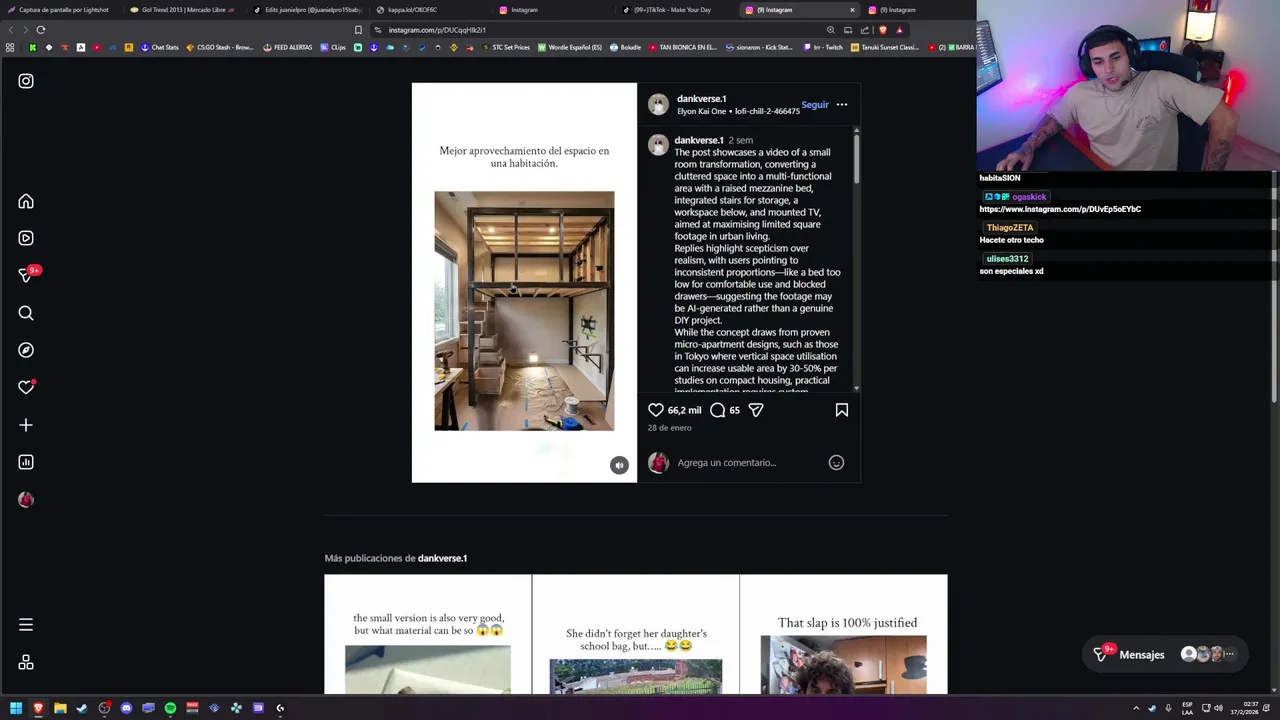Image resolution: width=1280 pixels, height=720 pixels.
Task: Open post options three-dot menu
Action: pyautogui.click(x=842, y=104)
